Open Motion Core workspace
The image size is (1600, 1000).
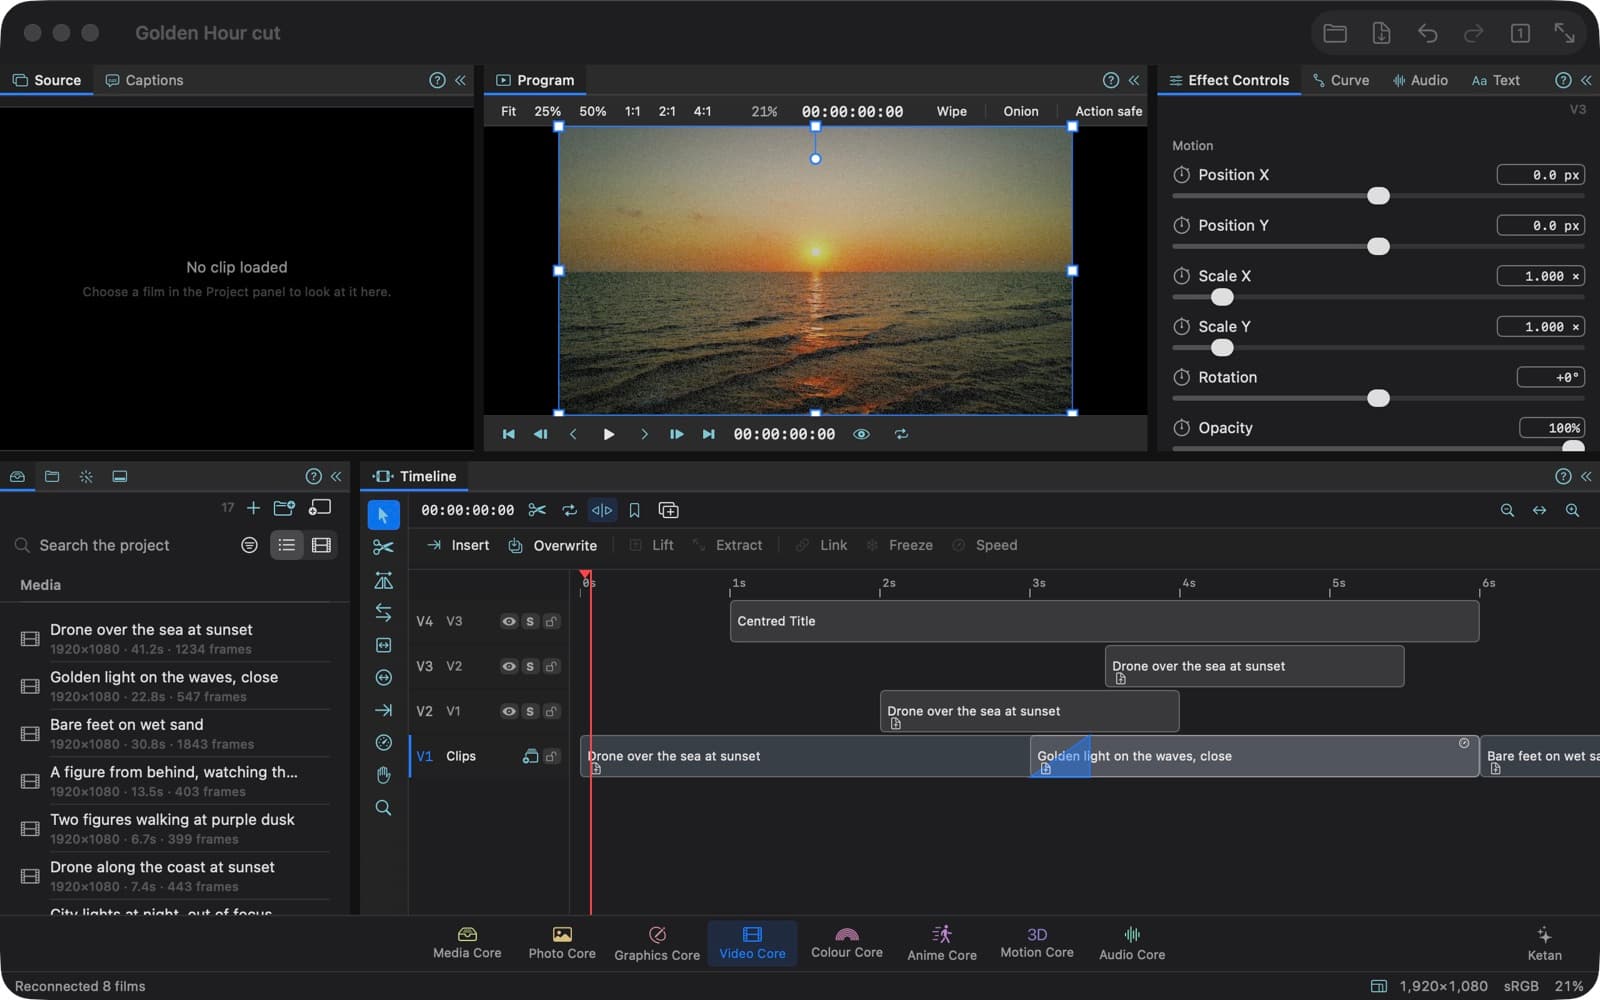point(1037,943)
